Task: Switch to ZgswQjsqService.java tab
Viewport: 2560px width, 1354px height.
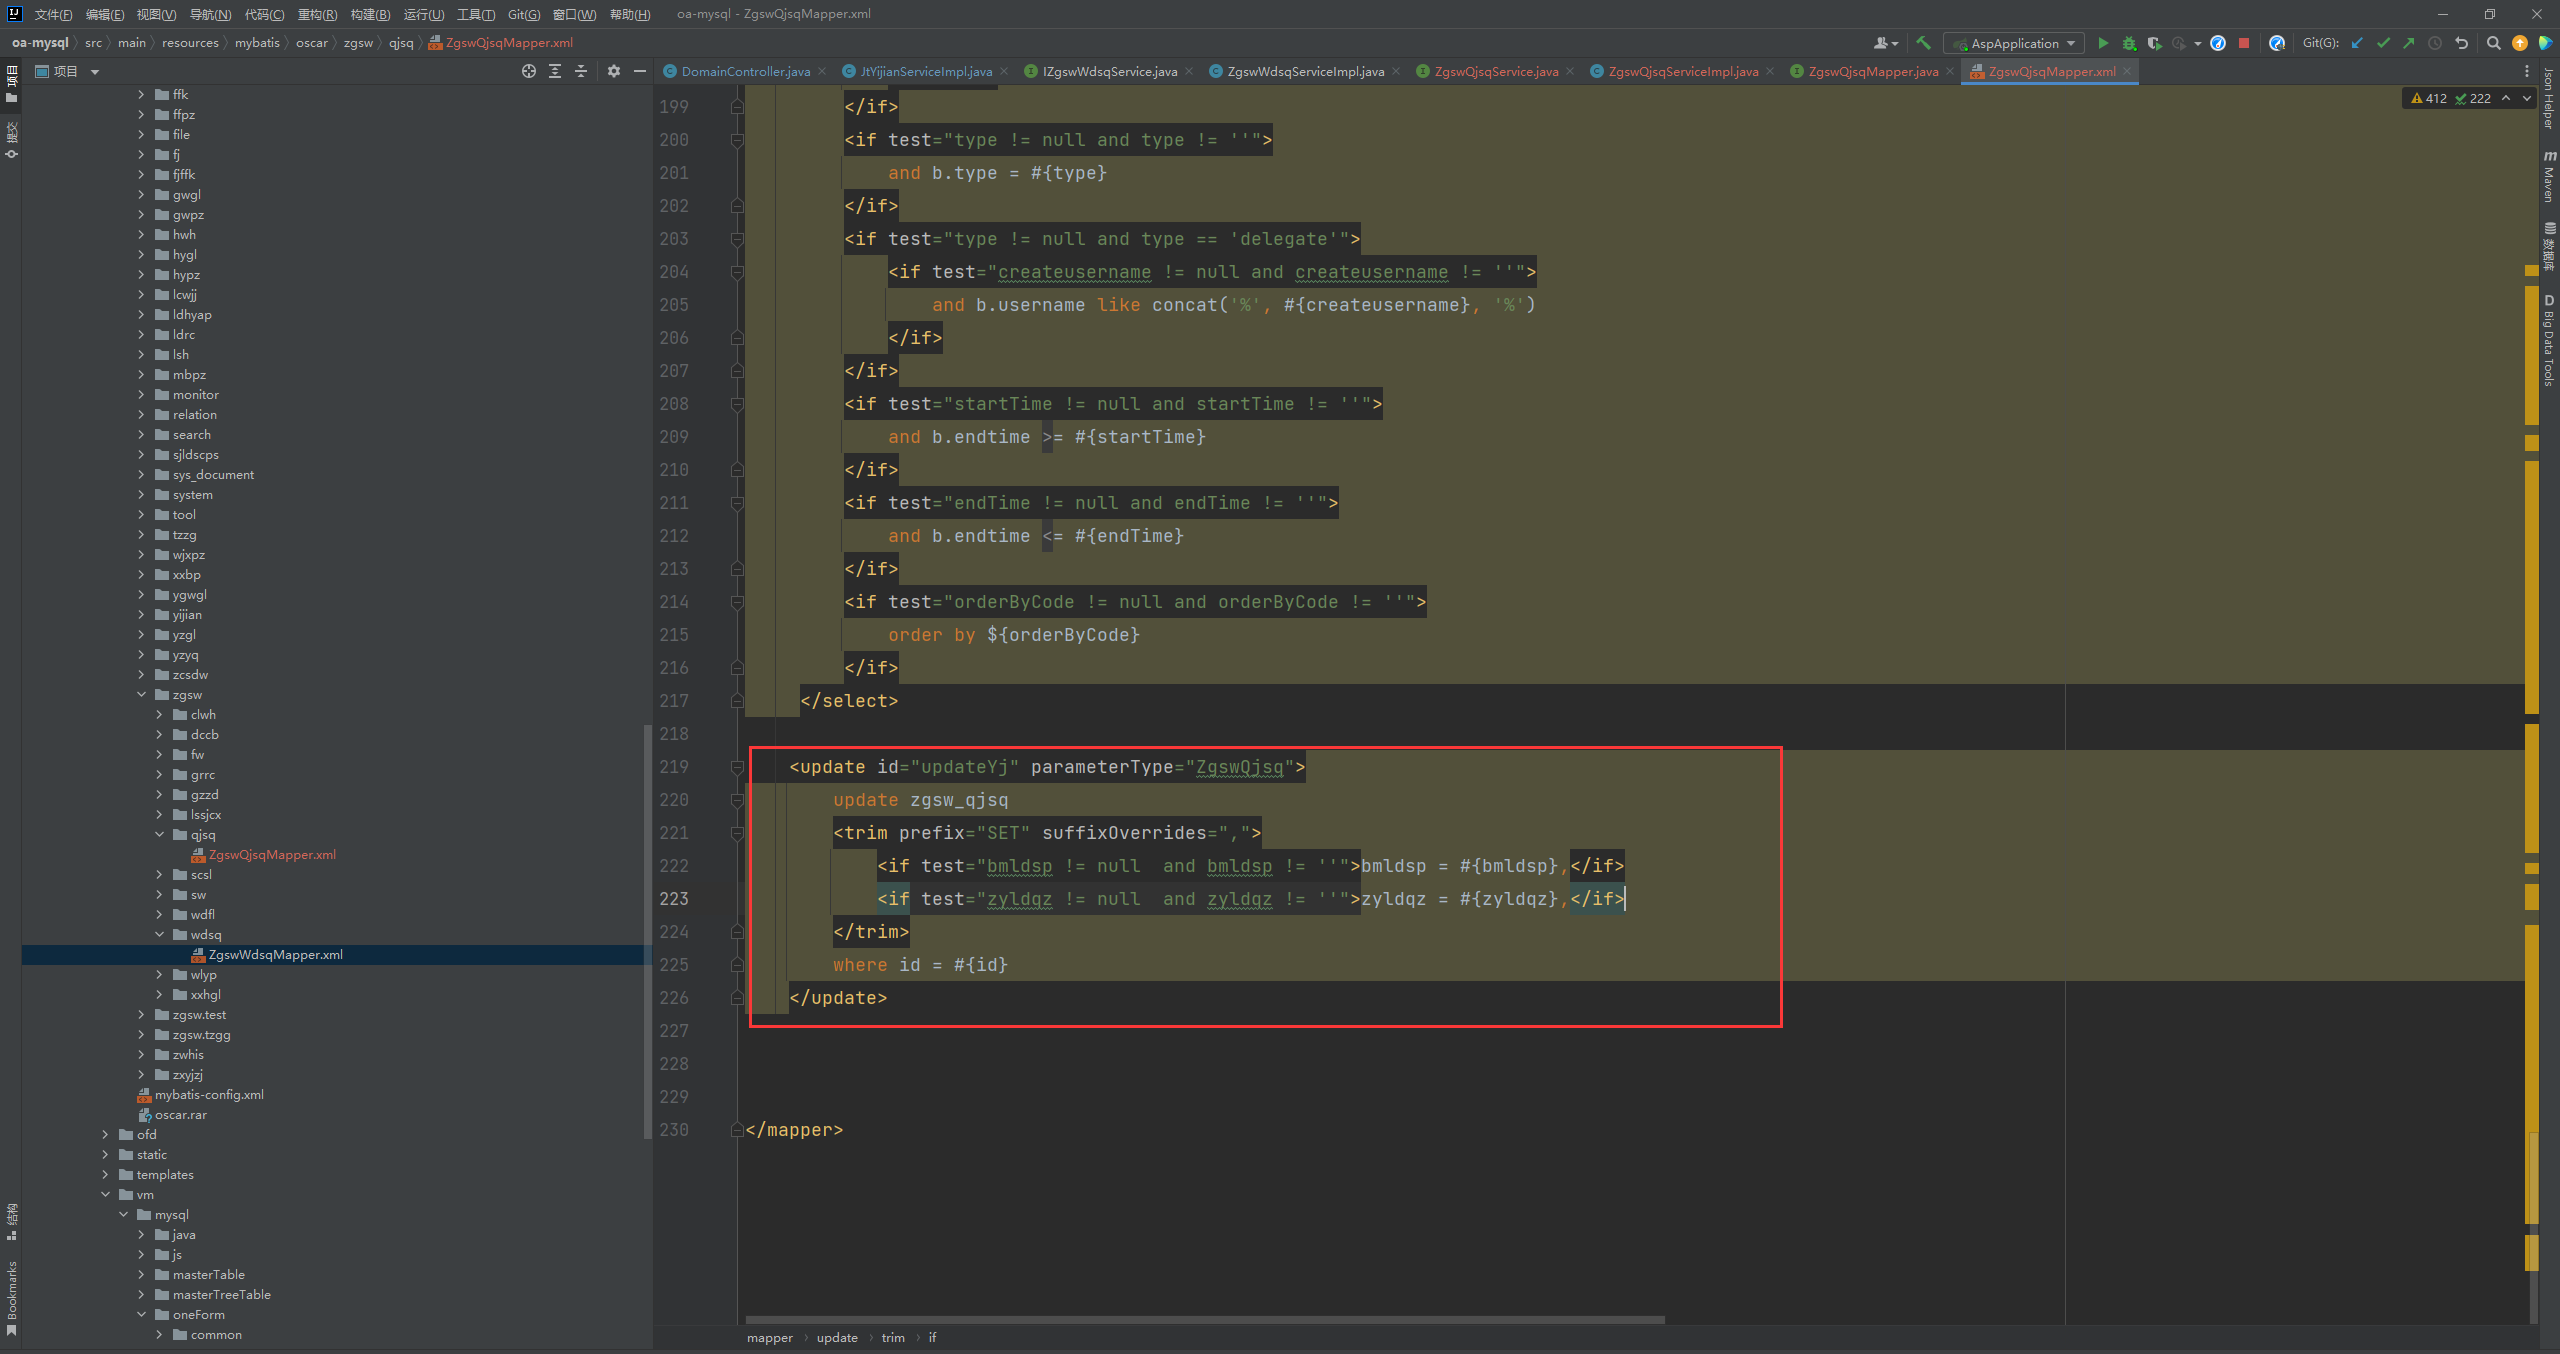Action: coord(1495,71)
